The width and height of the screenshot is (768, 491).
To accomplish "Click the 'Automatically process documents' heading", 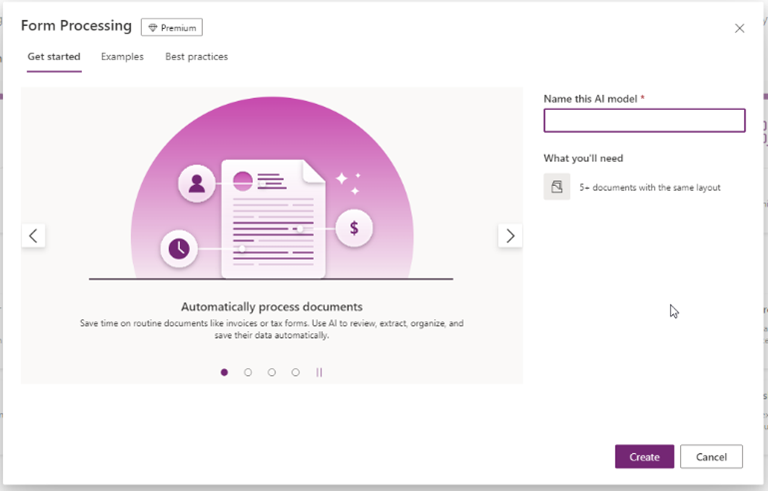I will click(272, 307).
